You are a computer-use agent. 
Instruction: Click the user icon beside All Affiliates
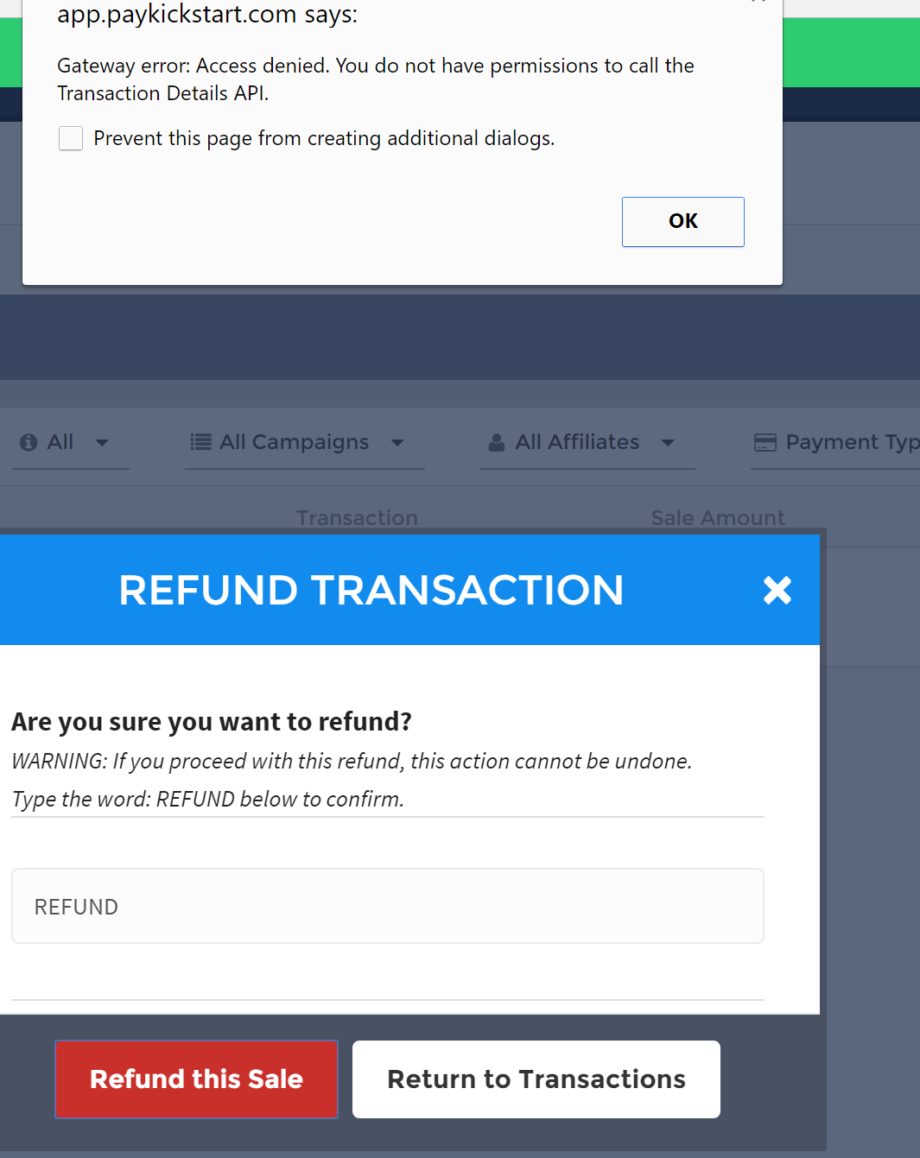496,442
